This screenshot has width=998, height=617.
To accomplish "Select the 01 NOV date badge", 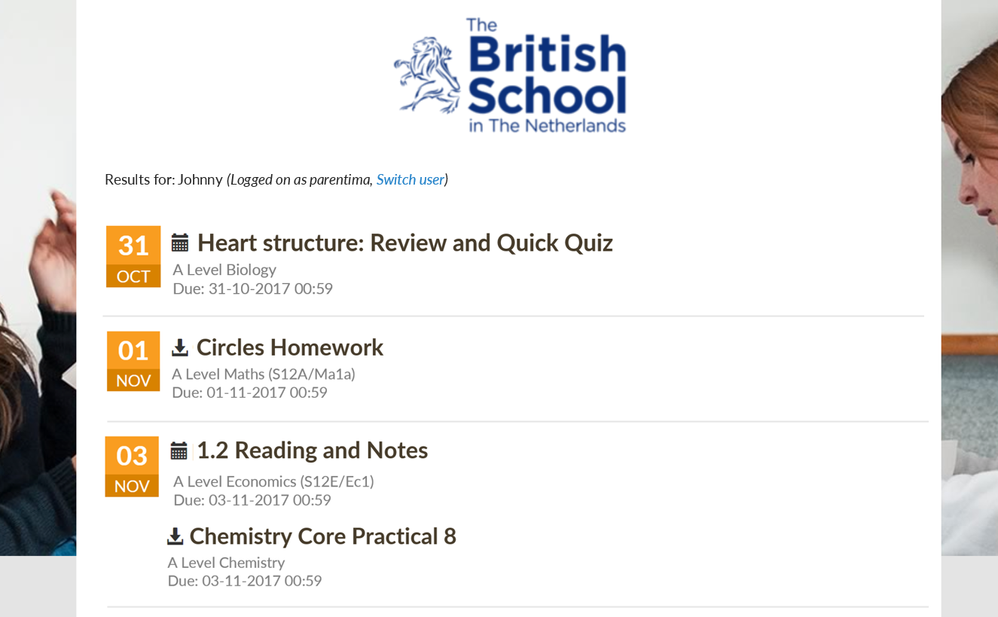I will (133, 362).
